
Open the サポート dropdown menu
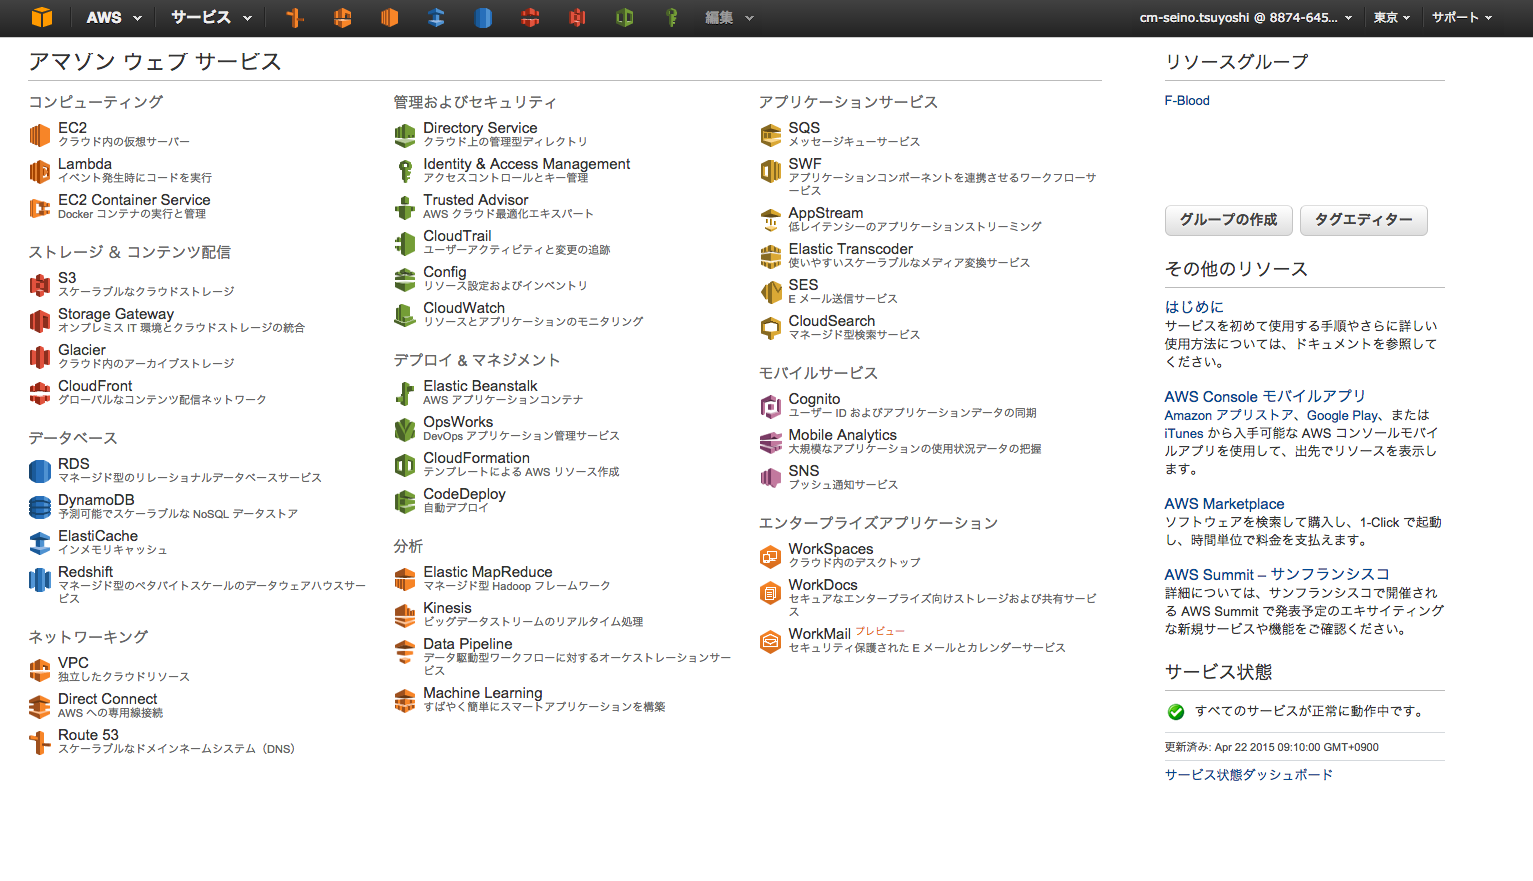(1461, 17)
